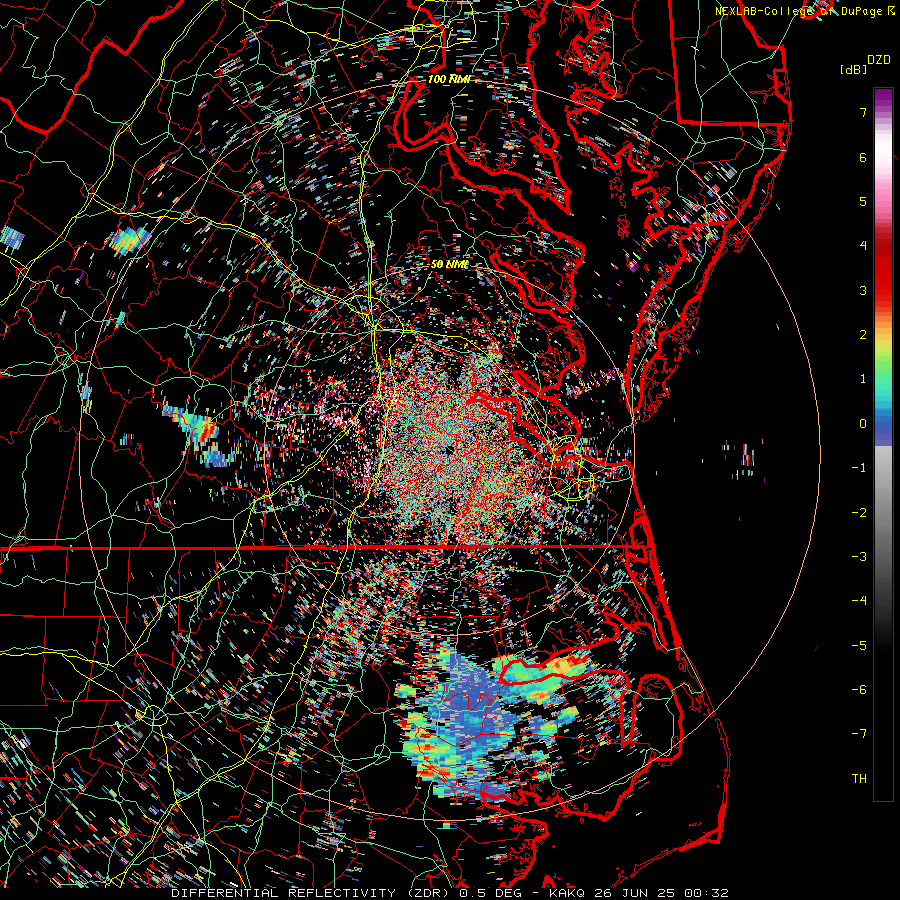The width and height of the screenshot is (900, 900).
Task: Click scale value 6 on legend
Action: tap(863, 157)
